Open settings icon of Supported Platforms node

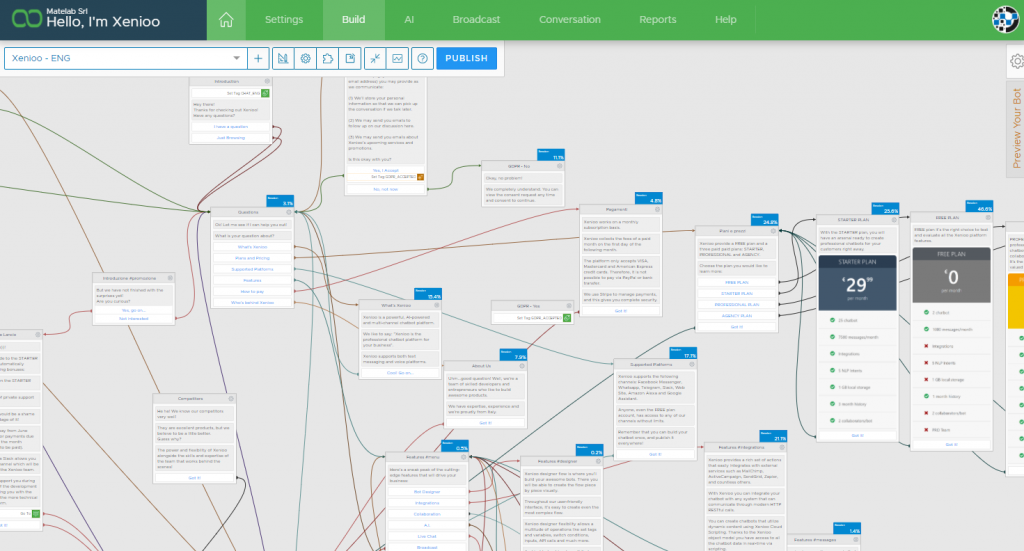[x=692, y=364]
